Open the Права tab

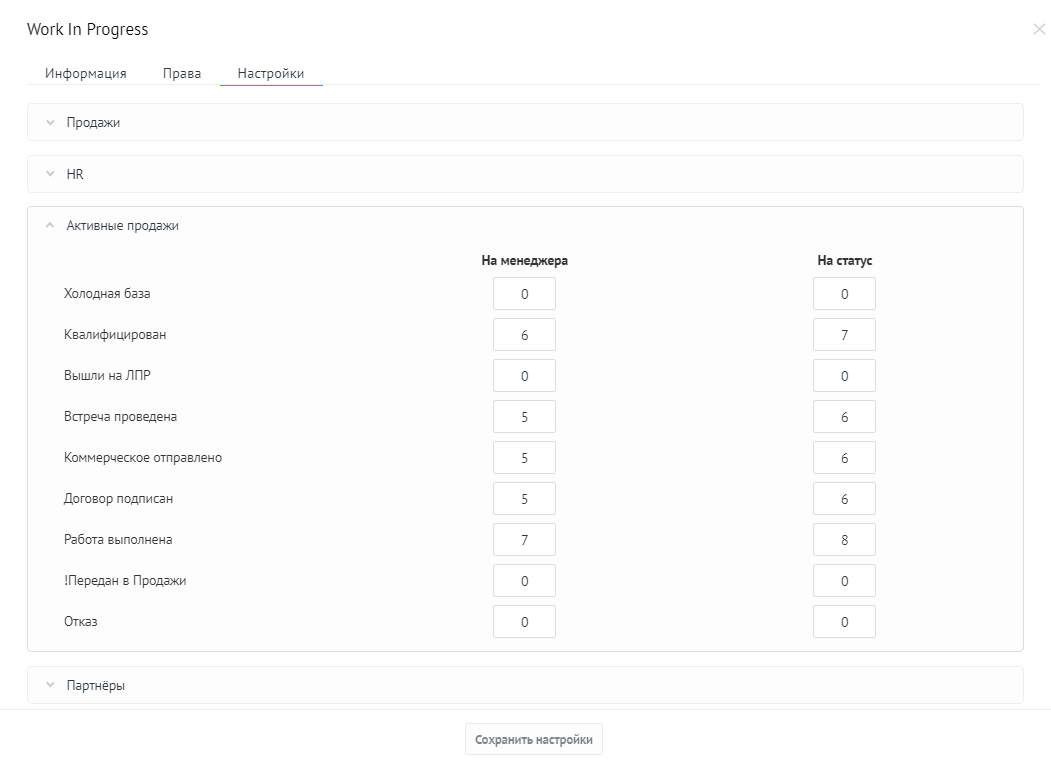182,73
